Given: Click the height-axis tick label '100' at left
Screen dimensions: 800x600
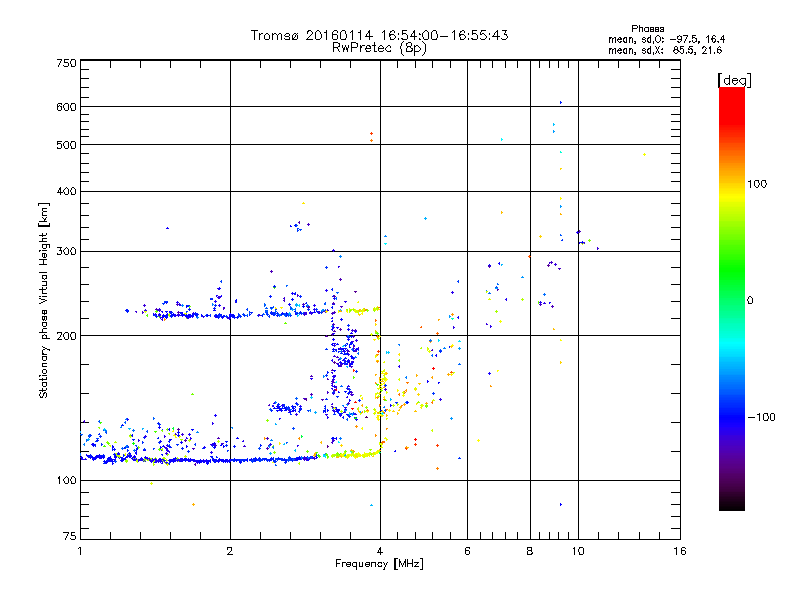Looking at the screenshot, I should pyautogui.click(x=66, y=480).
